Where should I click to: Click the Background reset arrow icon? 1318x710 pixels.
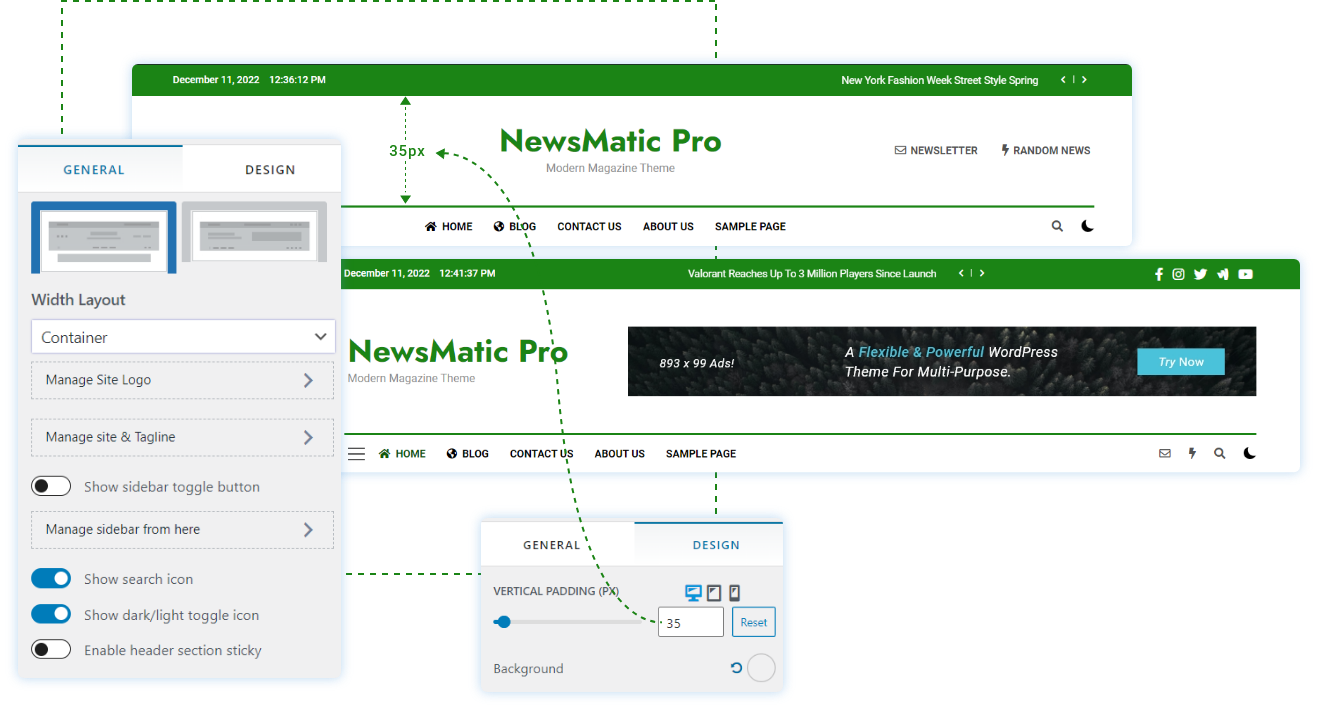pos(736,668)
